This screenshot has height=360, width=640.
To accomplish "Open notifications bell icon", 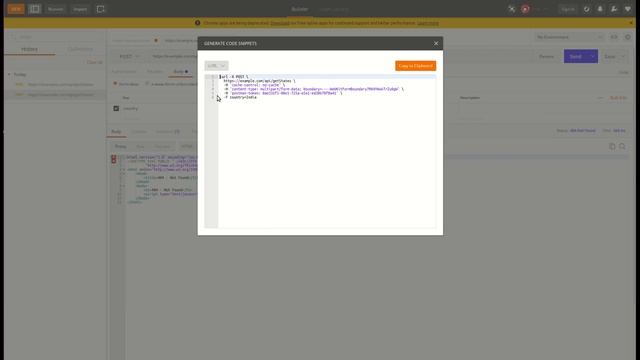I will 600,9.
